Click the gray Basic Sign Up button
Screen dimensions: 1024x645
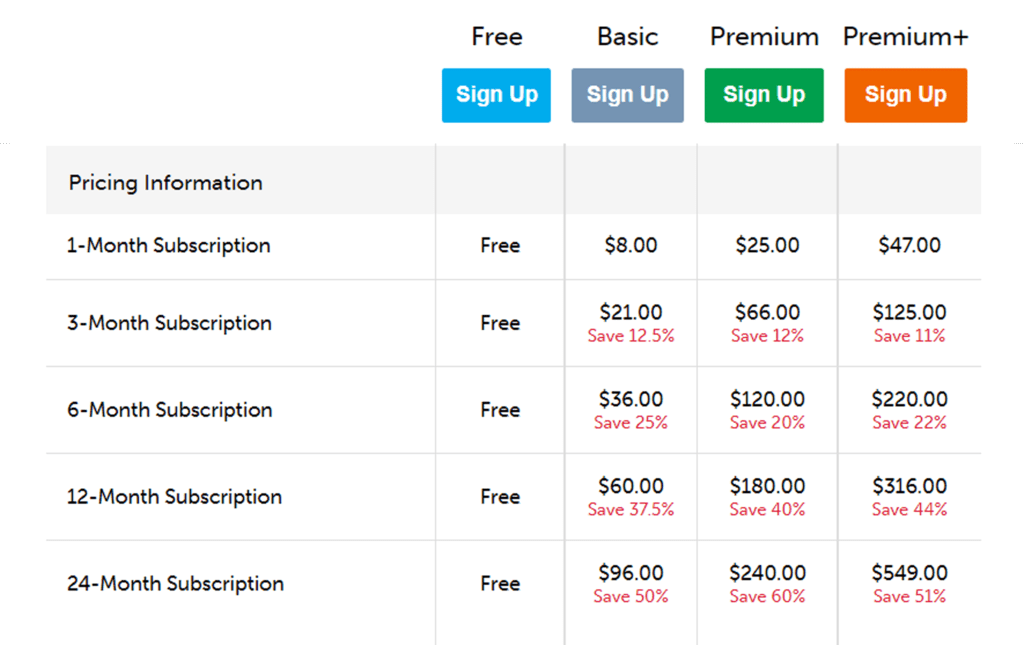(x=627, y=94)
